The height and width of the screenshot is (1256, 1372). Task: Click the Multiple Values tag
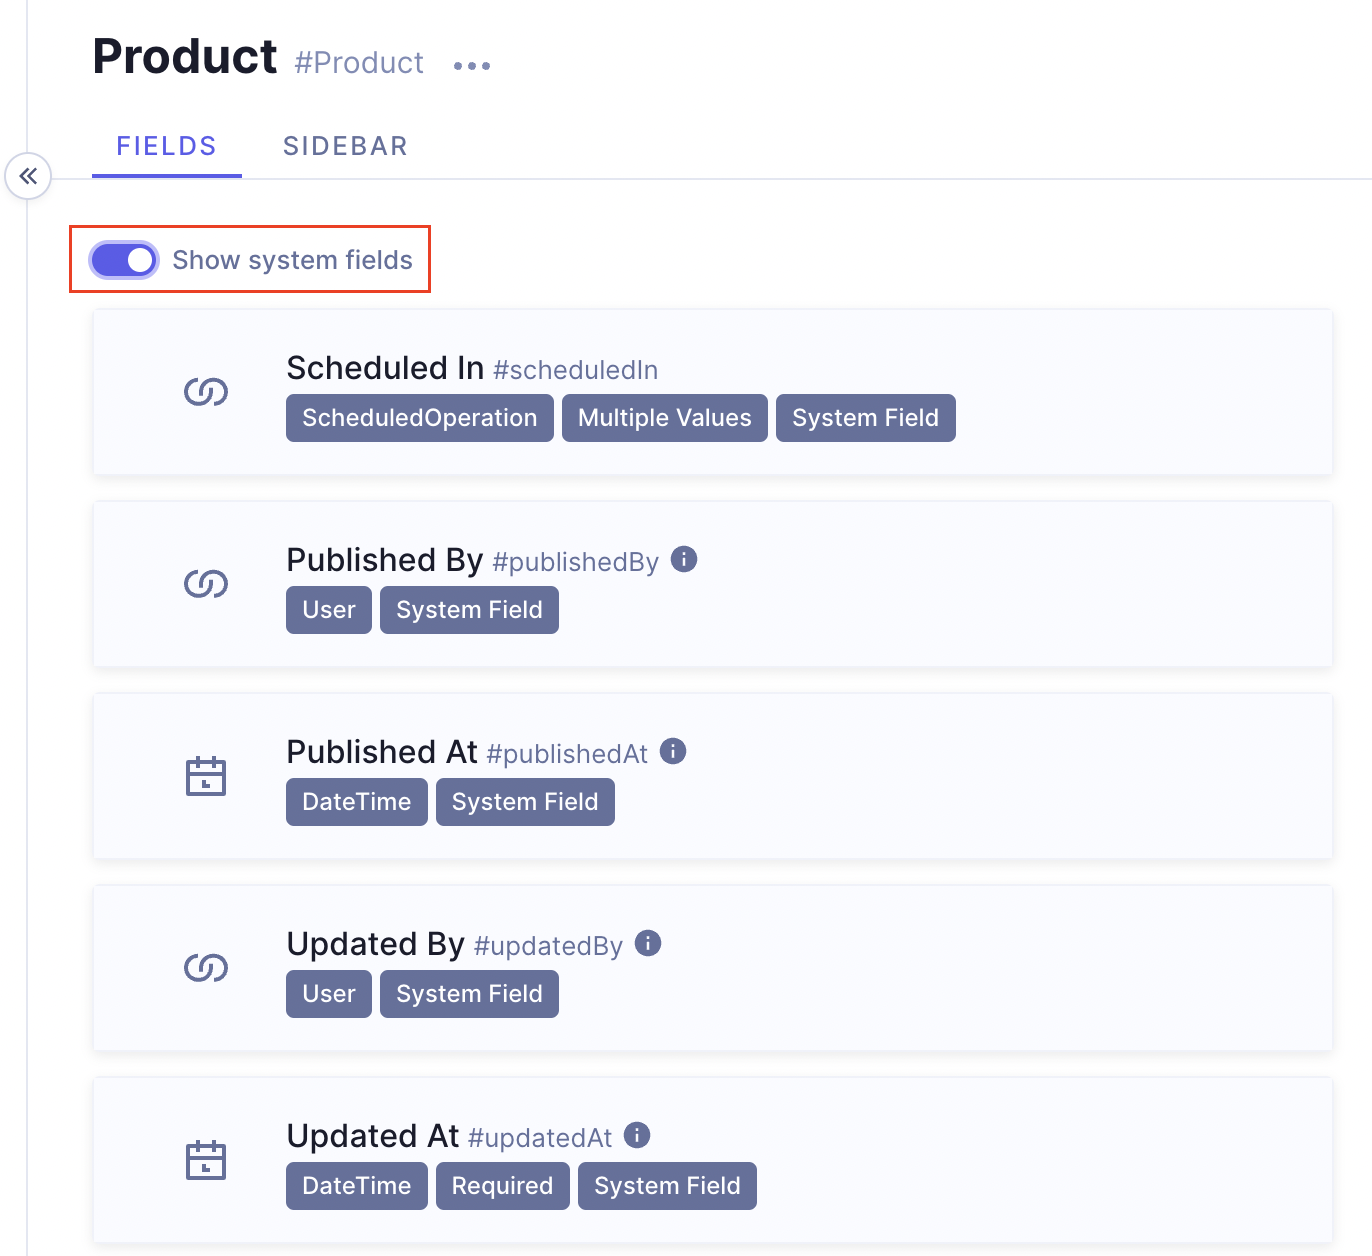pyautogui.click(x=664, y=418)
